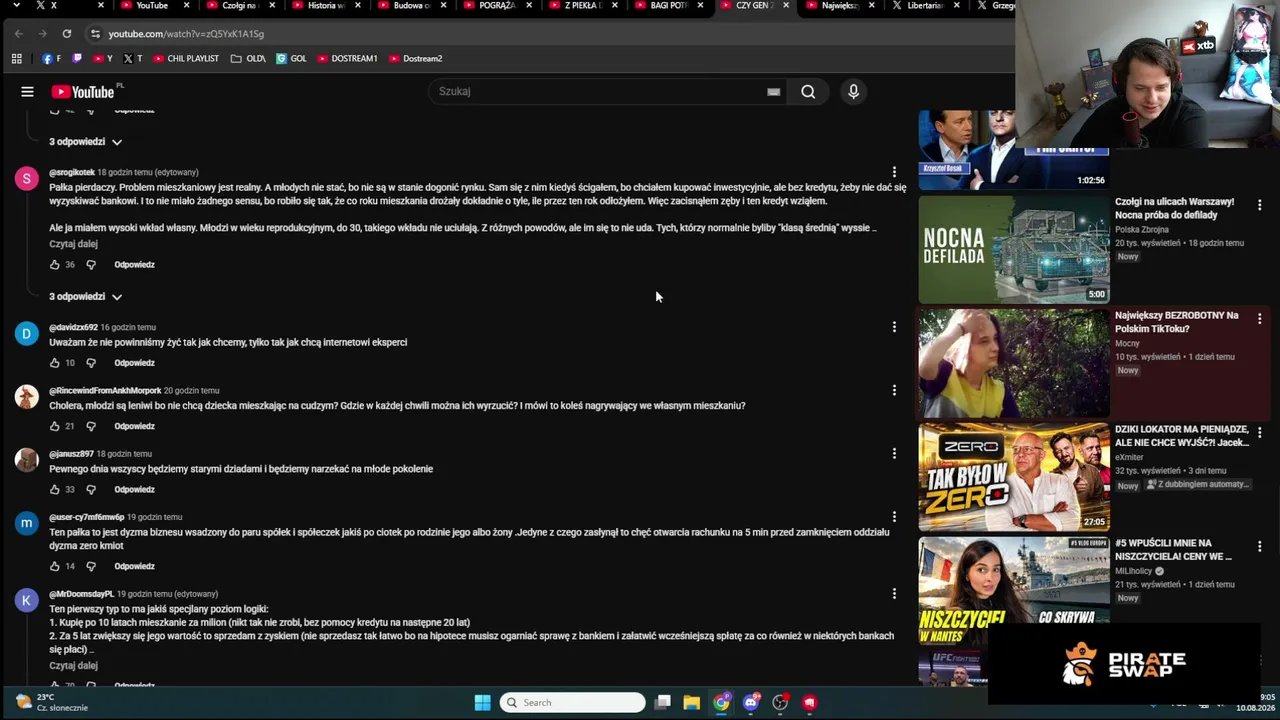Open the on-screen keyboard in the search box
The height and width of the screenshot is (720, 1280).
pos(773,92)
